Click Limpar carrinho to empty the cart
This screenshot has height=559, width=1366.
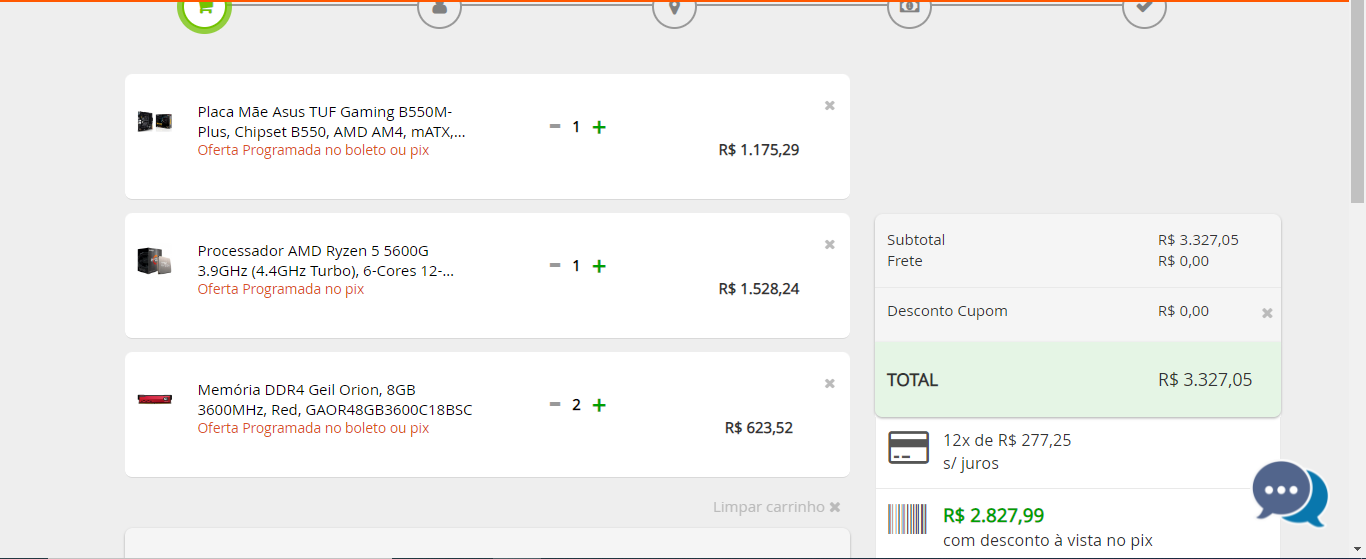[777, 507]
